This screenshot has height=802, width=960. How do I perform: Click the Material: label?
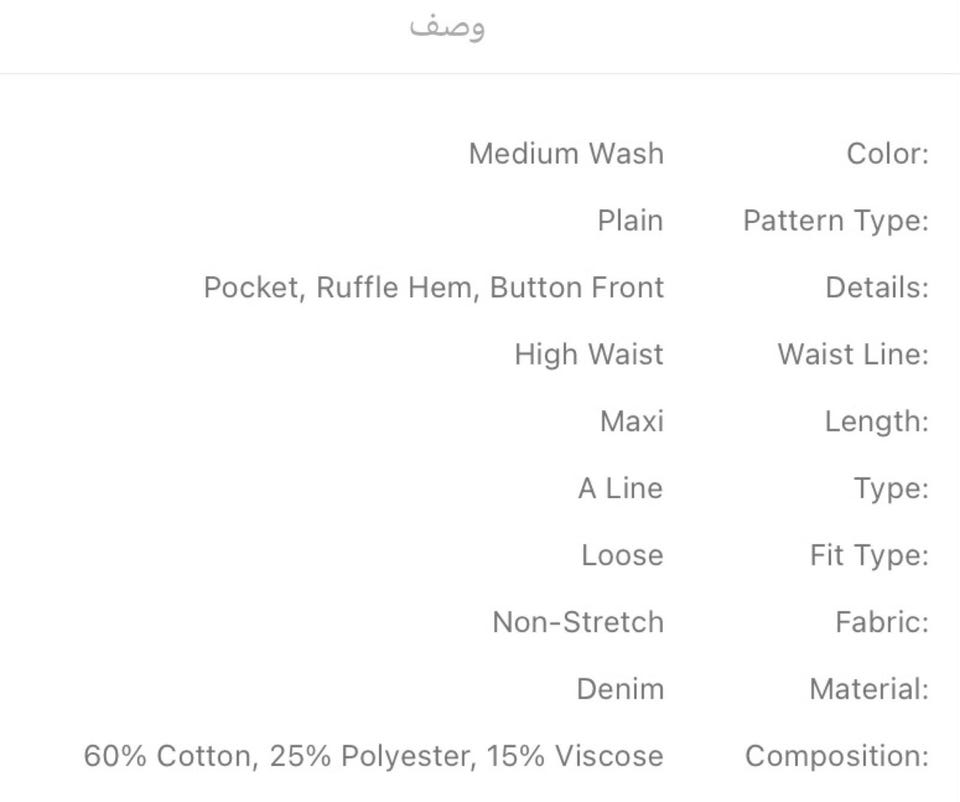click(869, 690)
